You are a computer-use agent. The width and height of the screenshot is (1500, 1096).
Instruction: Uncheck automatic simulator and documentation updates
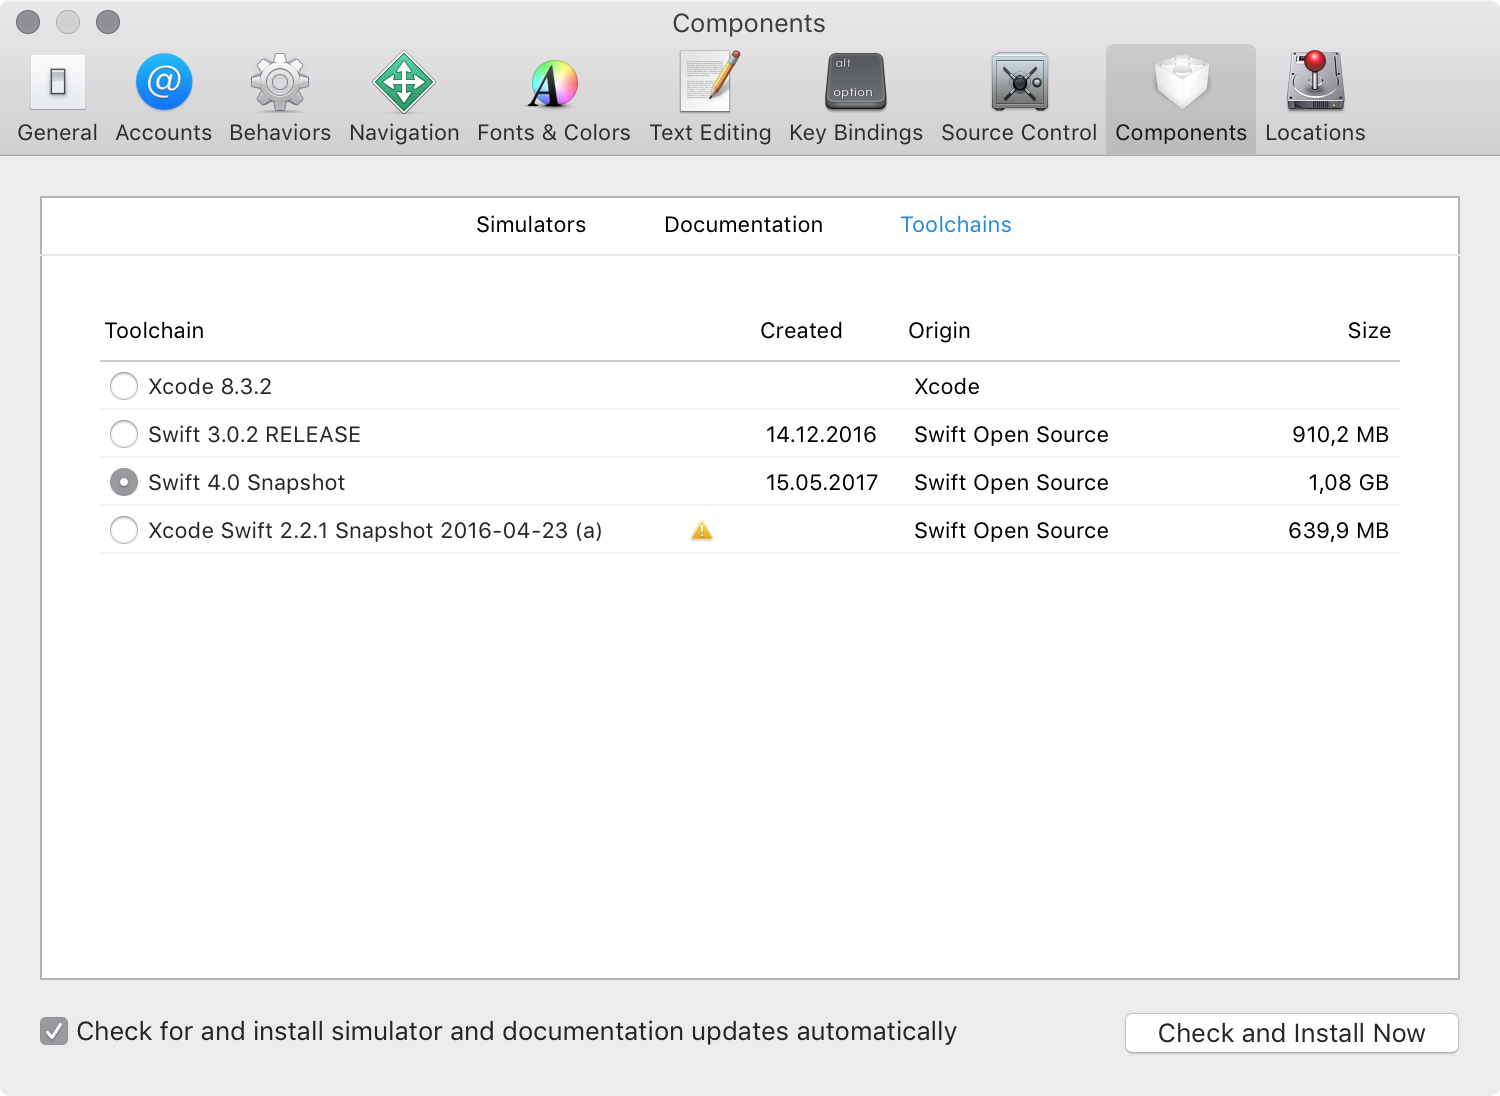pyautogui.click(x=54, y=1031)
